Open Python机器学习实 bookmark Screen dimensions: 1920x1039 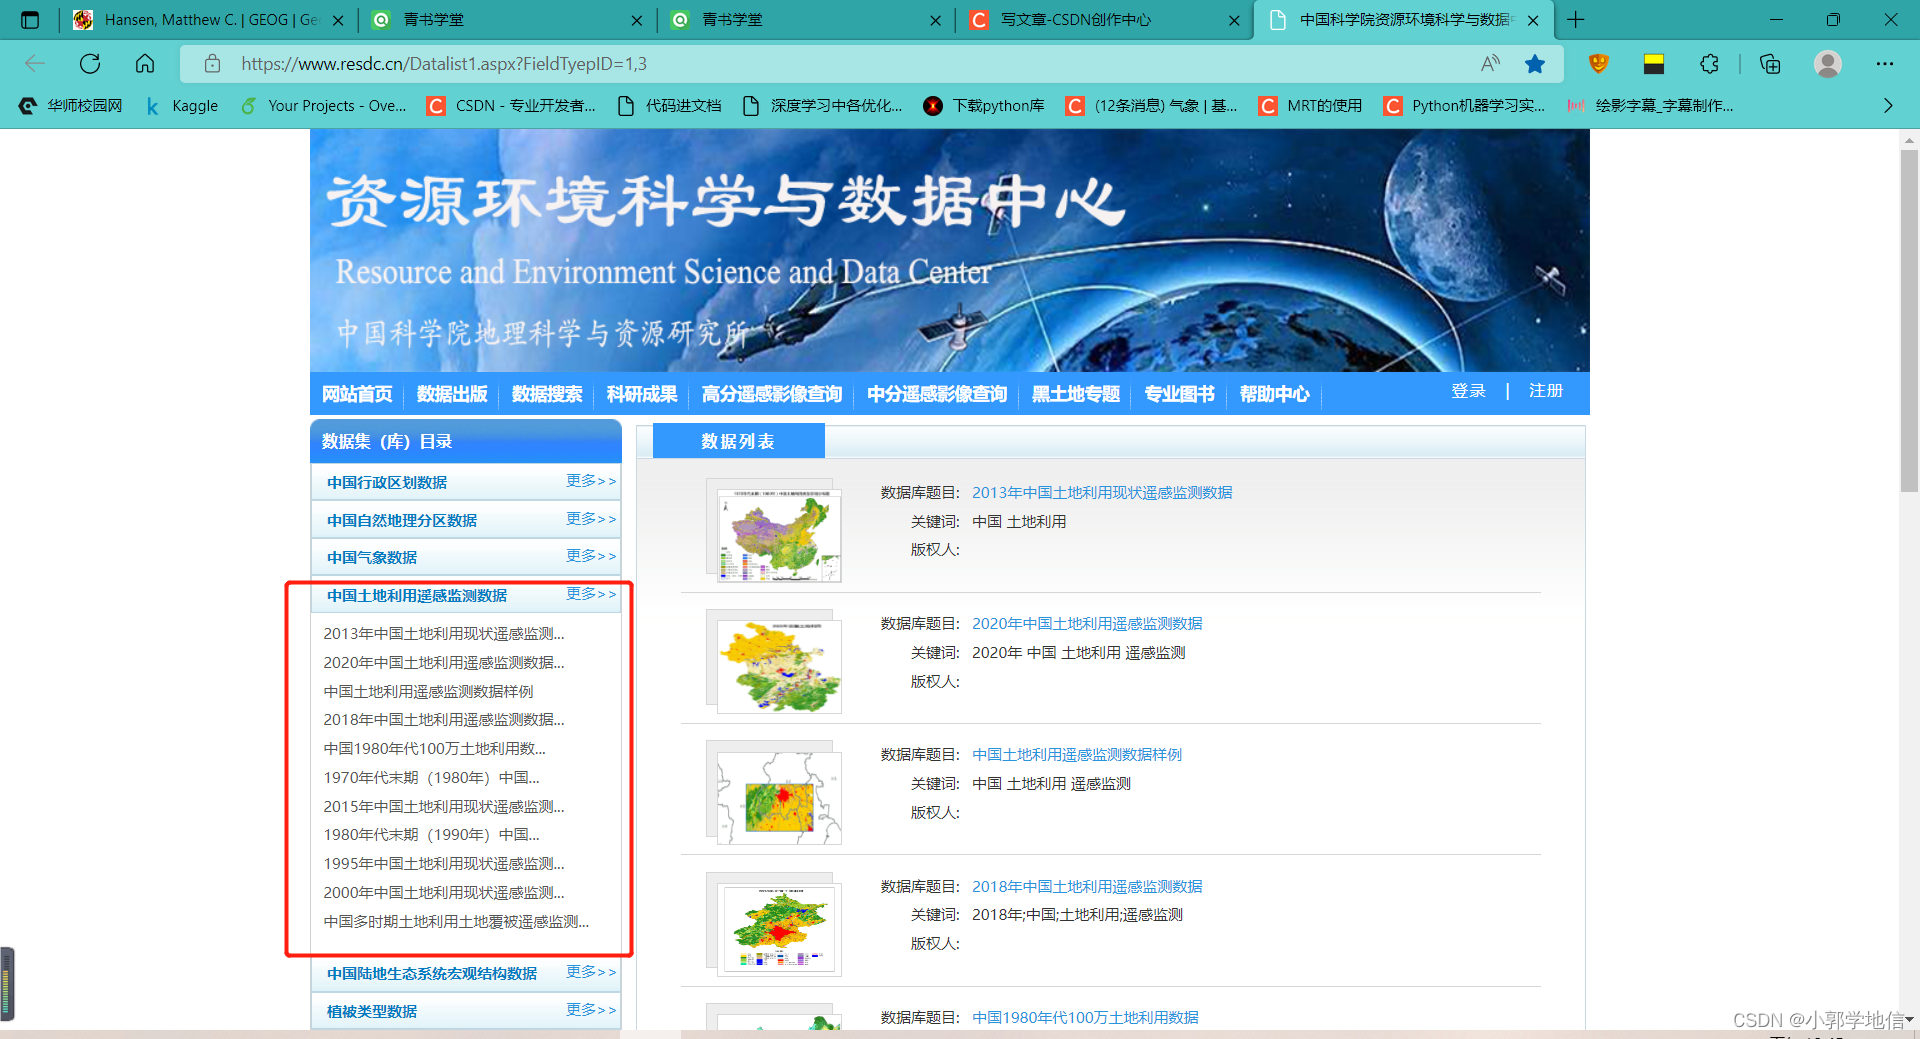[1465, 105]
